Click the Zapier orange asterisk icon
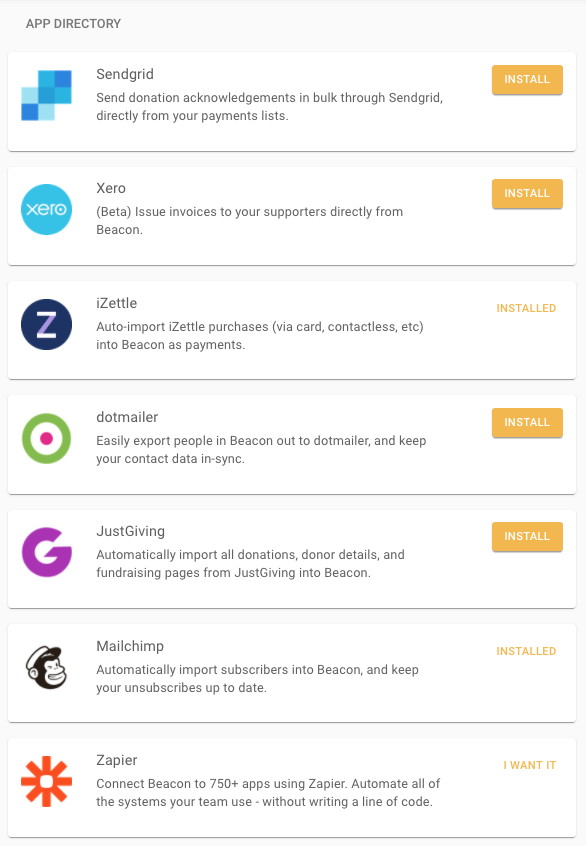 point(47,780)
